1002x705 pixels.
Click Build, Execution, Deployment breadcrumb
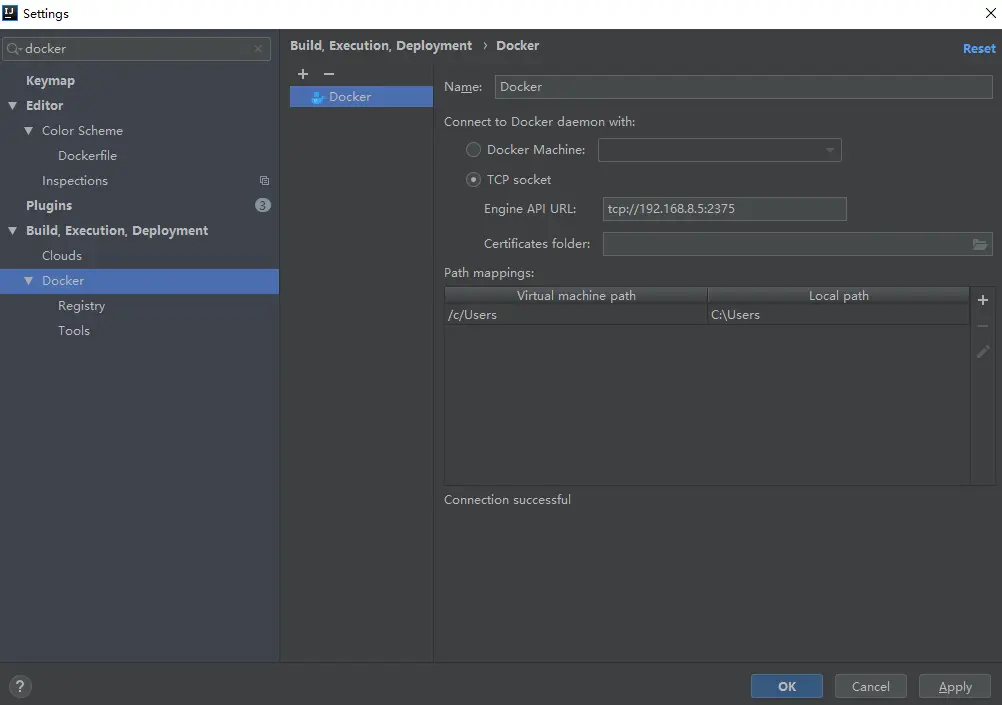[x=381, y=45]
